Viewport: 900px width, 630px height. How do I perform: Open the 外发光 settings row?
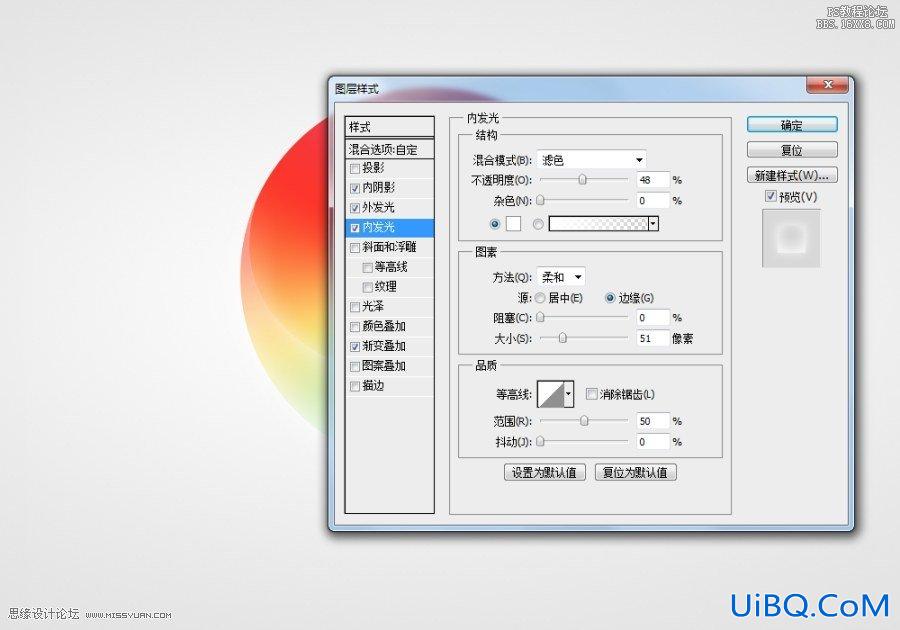[x=389, y=208]
